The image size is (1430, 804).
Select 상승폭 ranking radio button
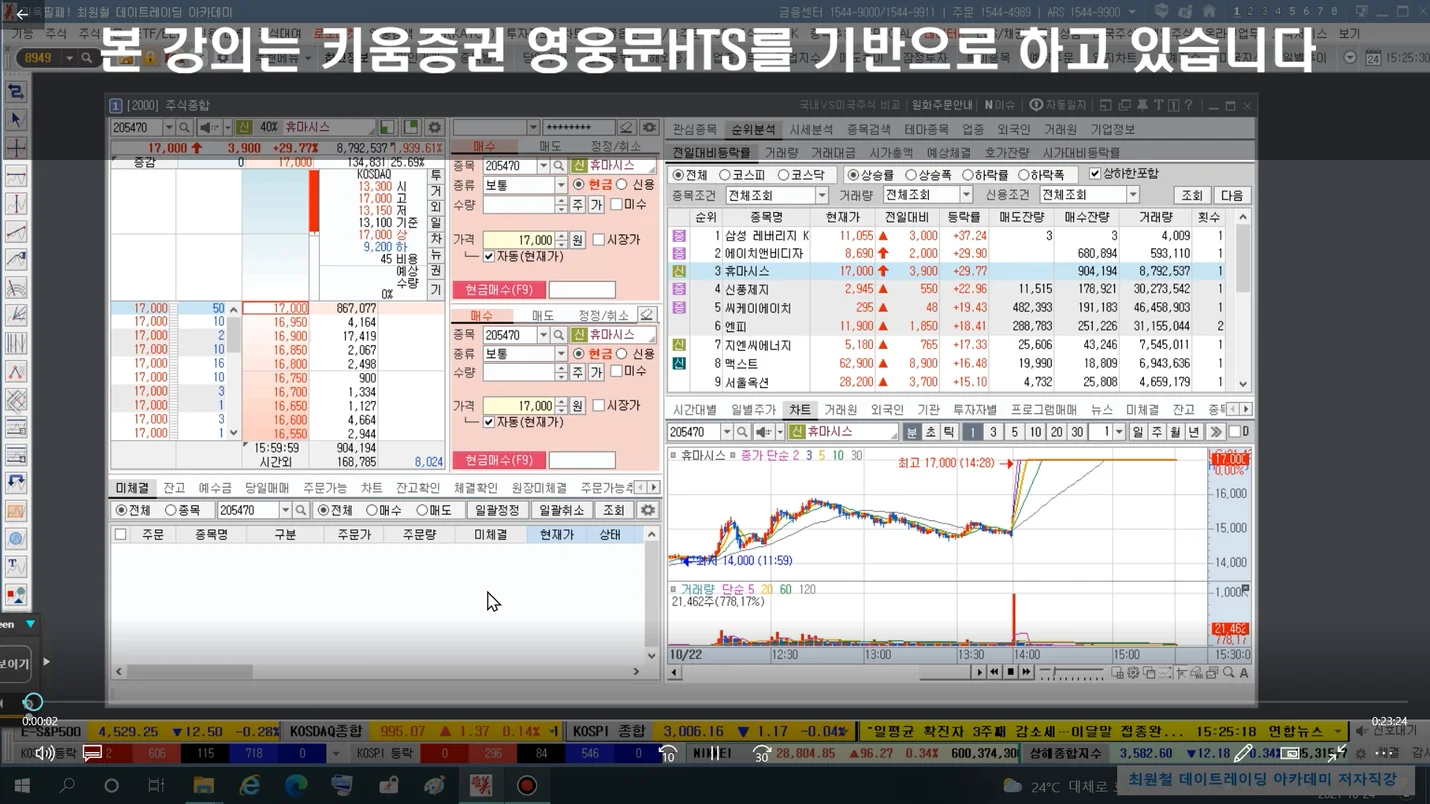(911, 175)
